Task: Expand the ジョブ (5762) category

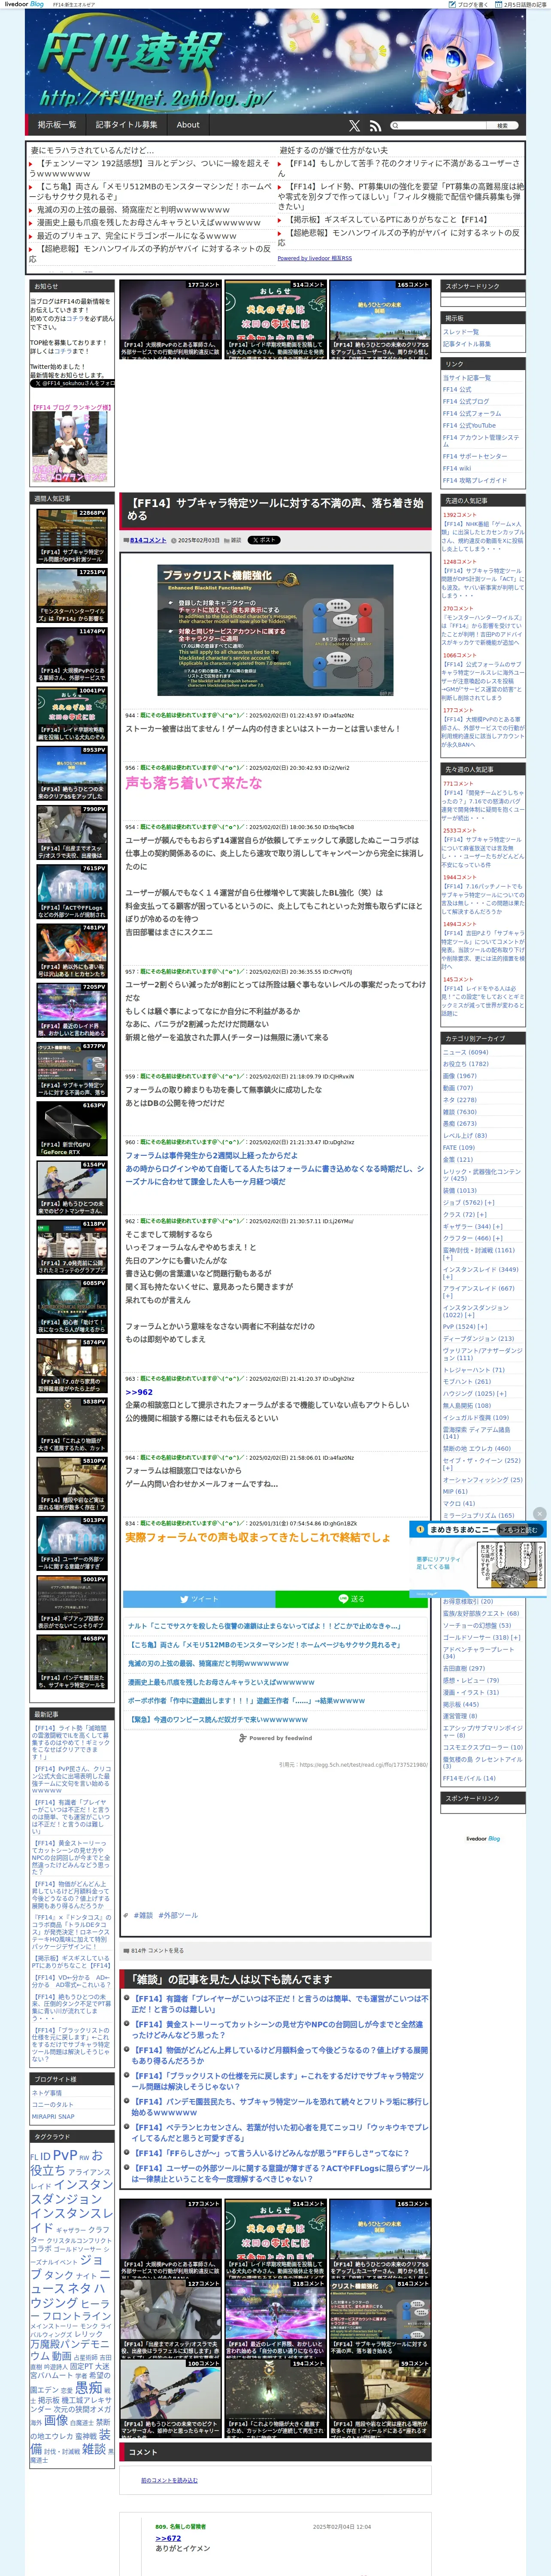Action: point(490,1203)
